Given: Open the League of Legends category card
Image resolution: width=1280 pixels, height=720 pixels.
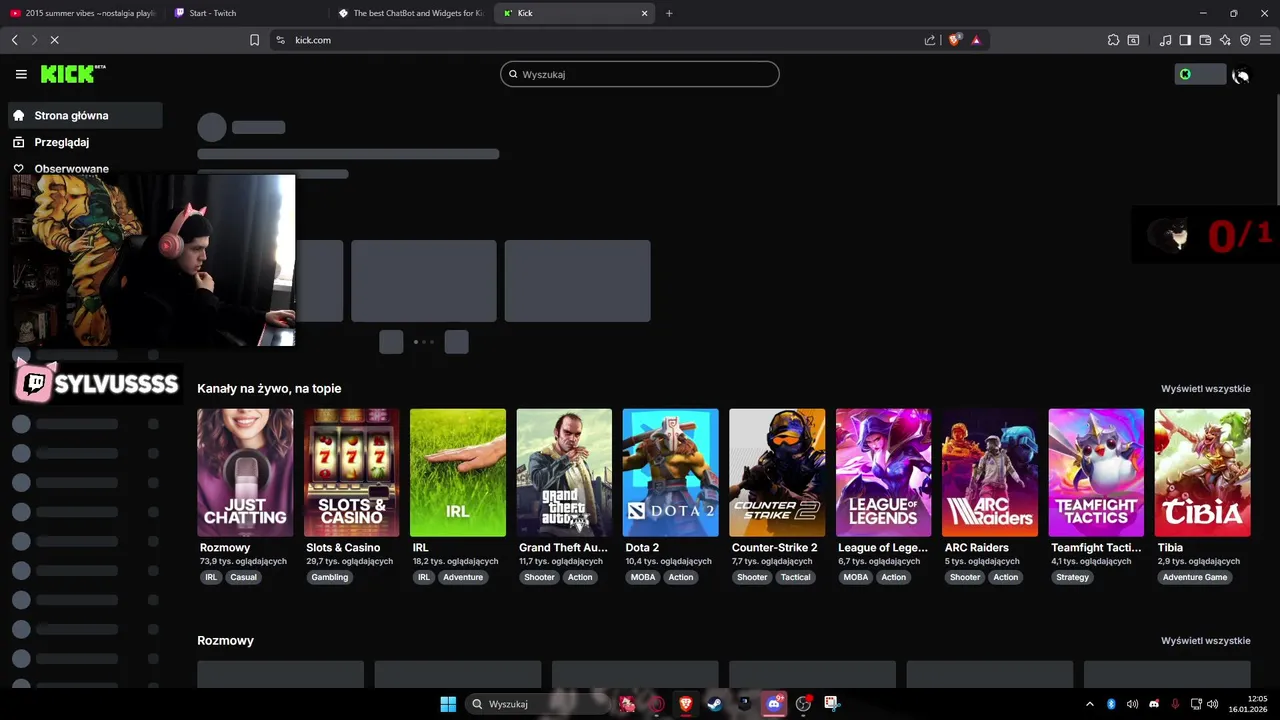Looking at the screenshot, I should [883, 472].
